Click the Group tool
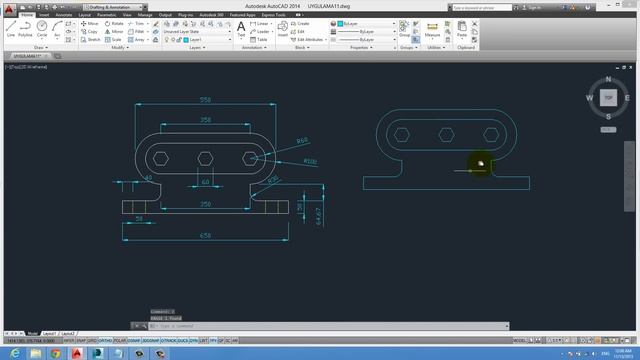 pyautogui.click(x=404, y=29)
